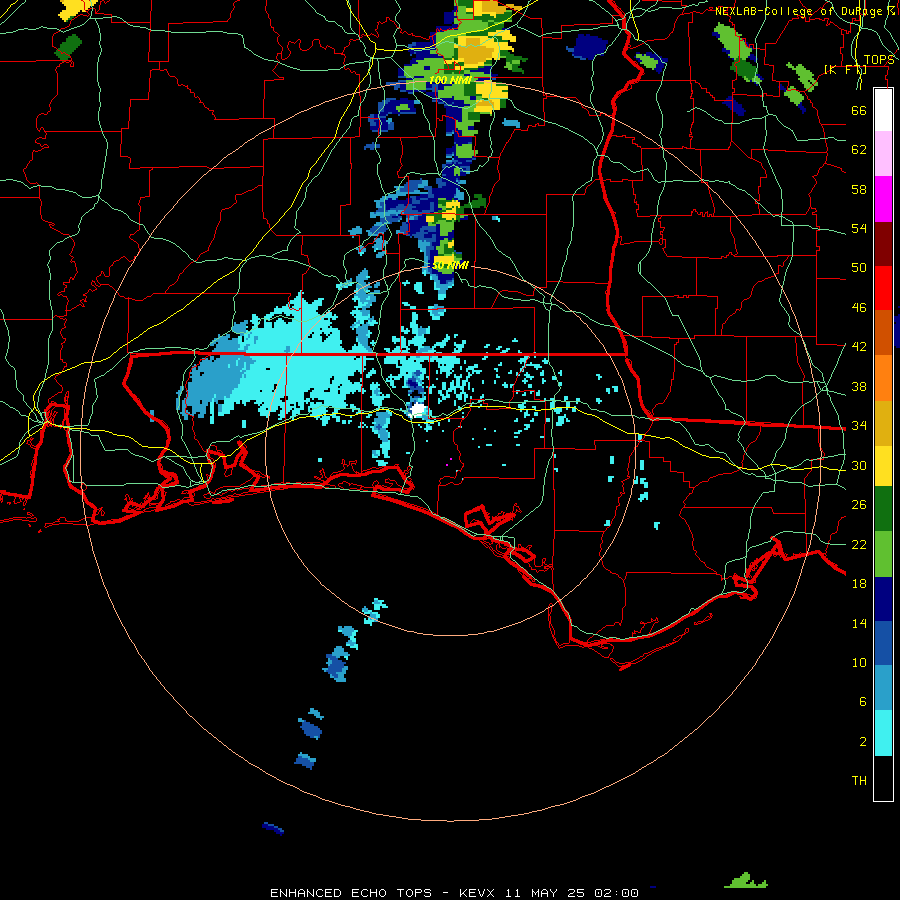
Task: Click the "66" legend value
Action: [859, 110]
